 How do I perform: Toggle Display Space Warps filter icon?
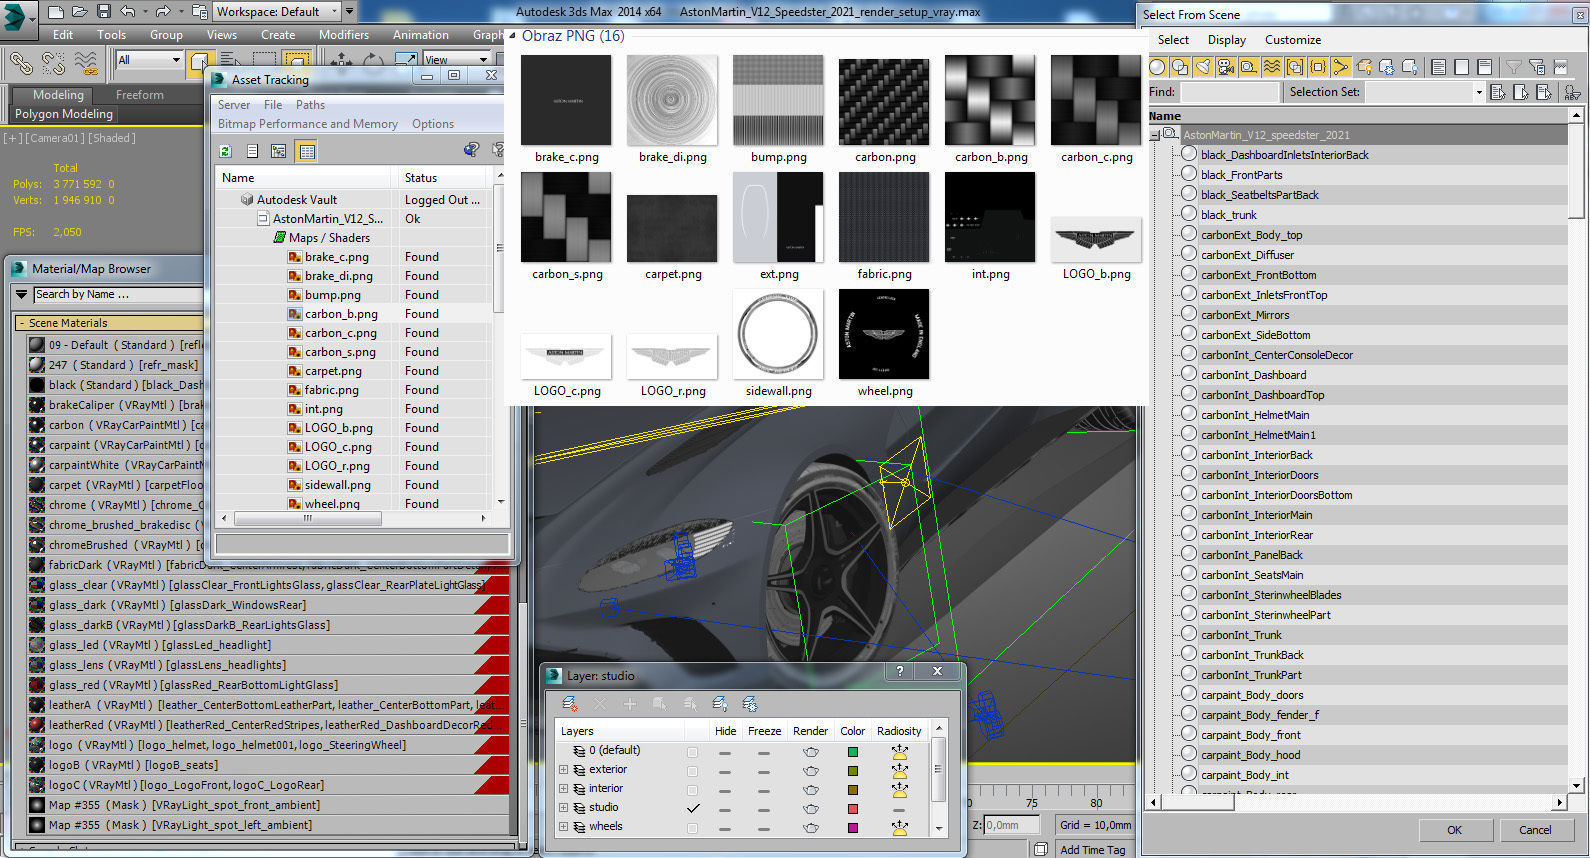(1272, 67)
